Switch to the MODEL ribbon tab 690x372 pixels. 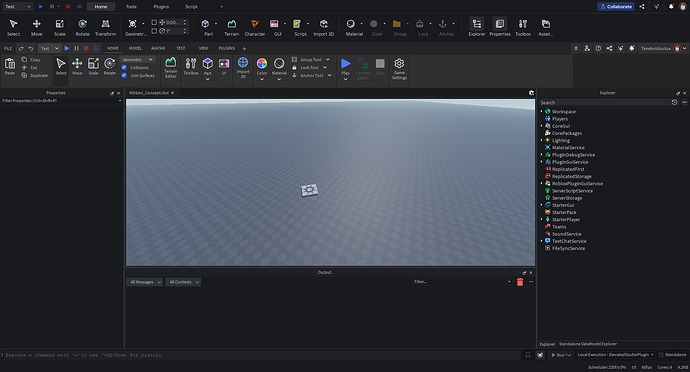[135, 48]
